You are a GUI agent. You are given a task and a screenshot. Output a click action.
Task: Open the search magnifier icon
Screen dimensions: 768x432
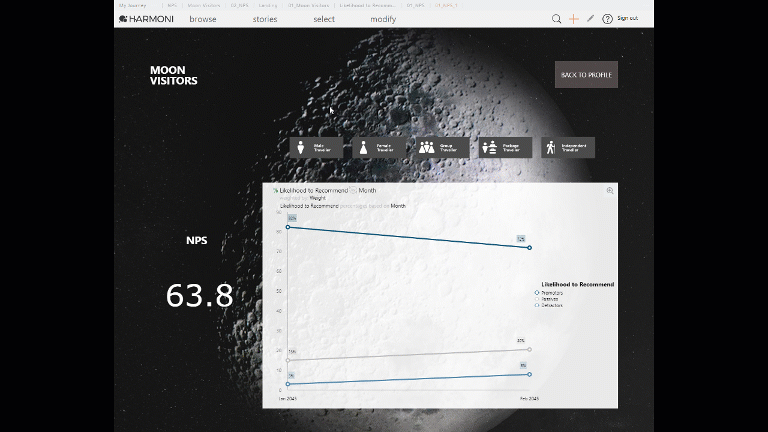click(556, 19)
